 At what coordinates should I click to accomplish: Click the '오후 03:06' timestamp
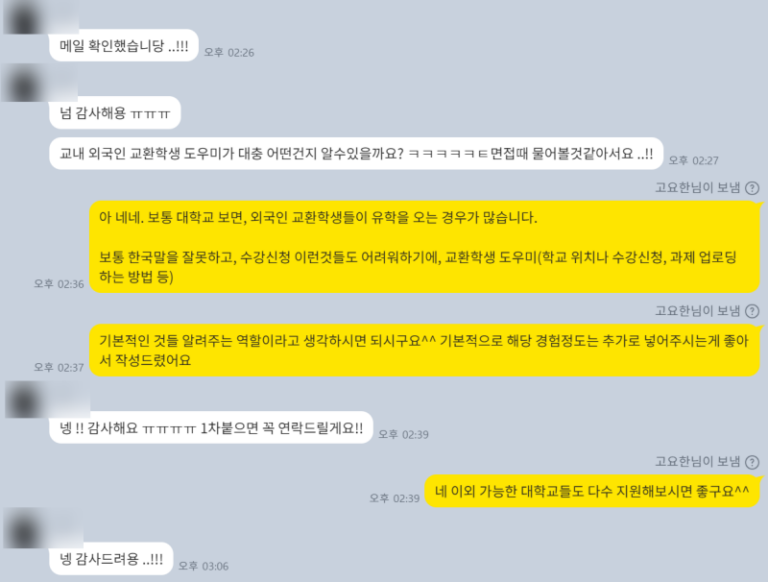pos(203,566)
